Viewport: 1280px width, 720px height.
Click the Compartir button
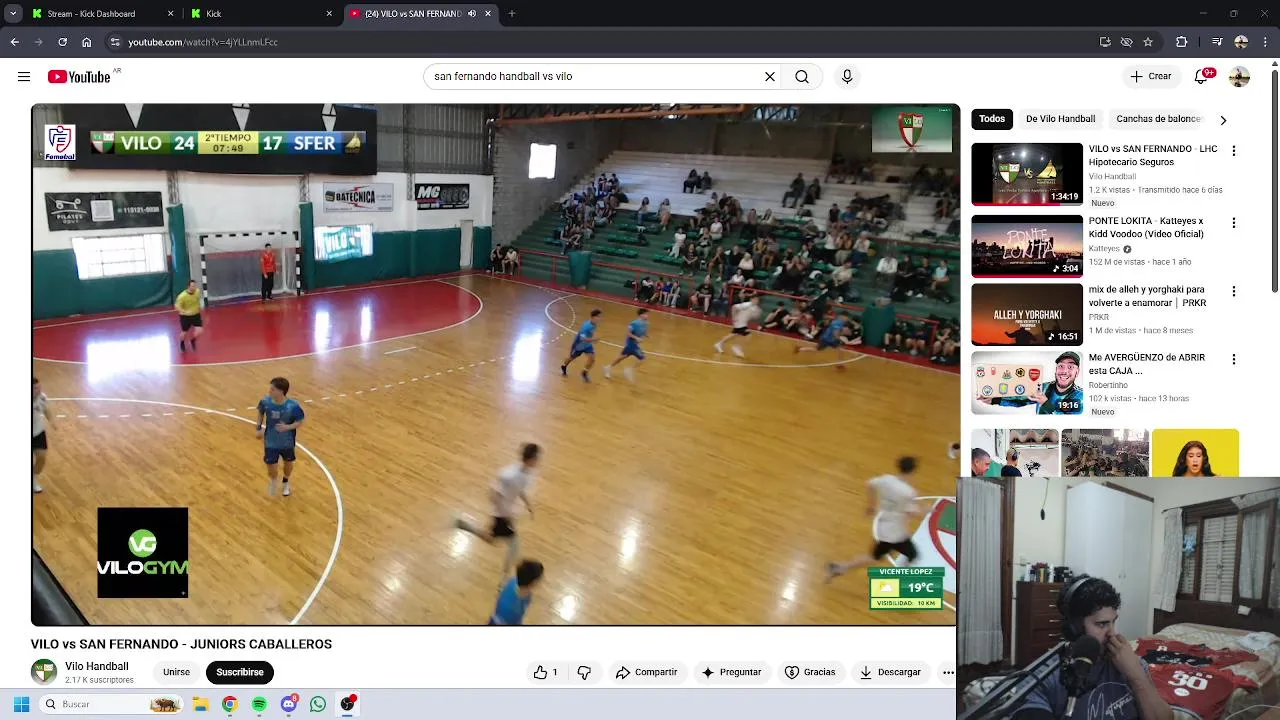[646, 672]
